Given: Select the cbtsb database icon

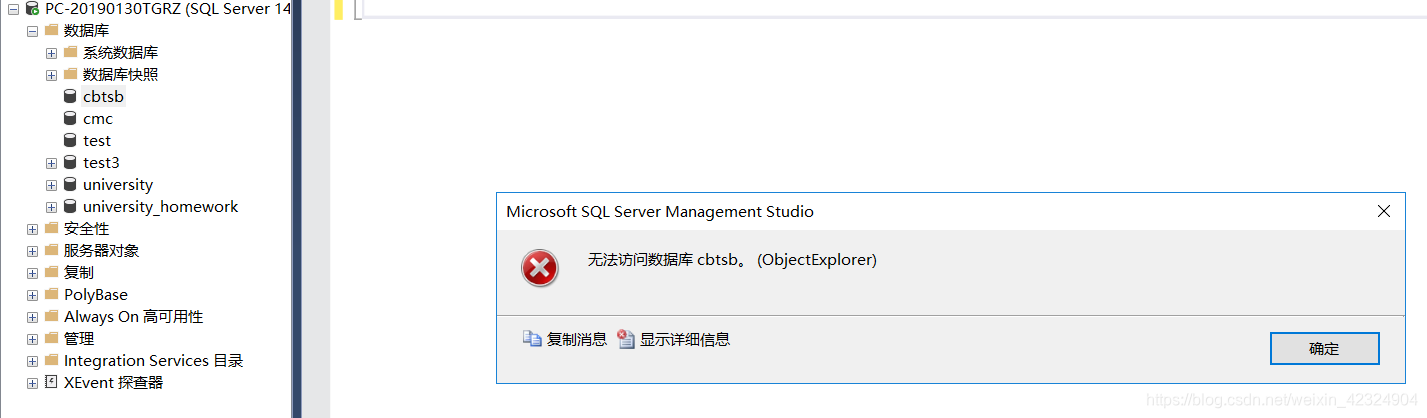Looking at the screenshot, I should (70, 97).
